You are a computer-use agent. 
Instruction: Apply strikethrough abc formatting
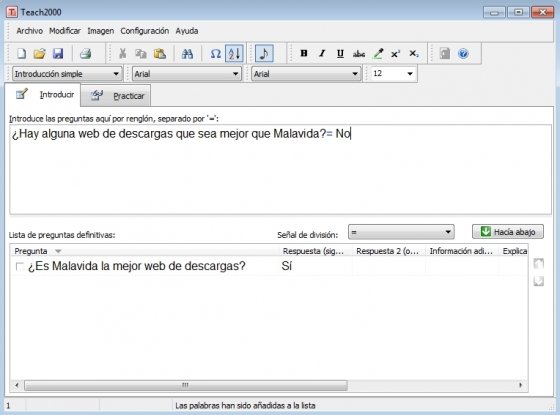[x=359, y=54]
